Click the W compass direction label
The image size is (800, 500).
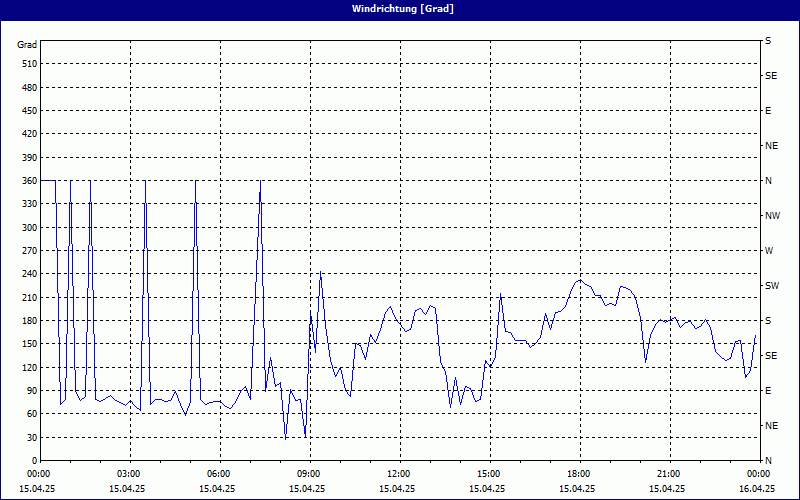pos(769,251)
